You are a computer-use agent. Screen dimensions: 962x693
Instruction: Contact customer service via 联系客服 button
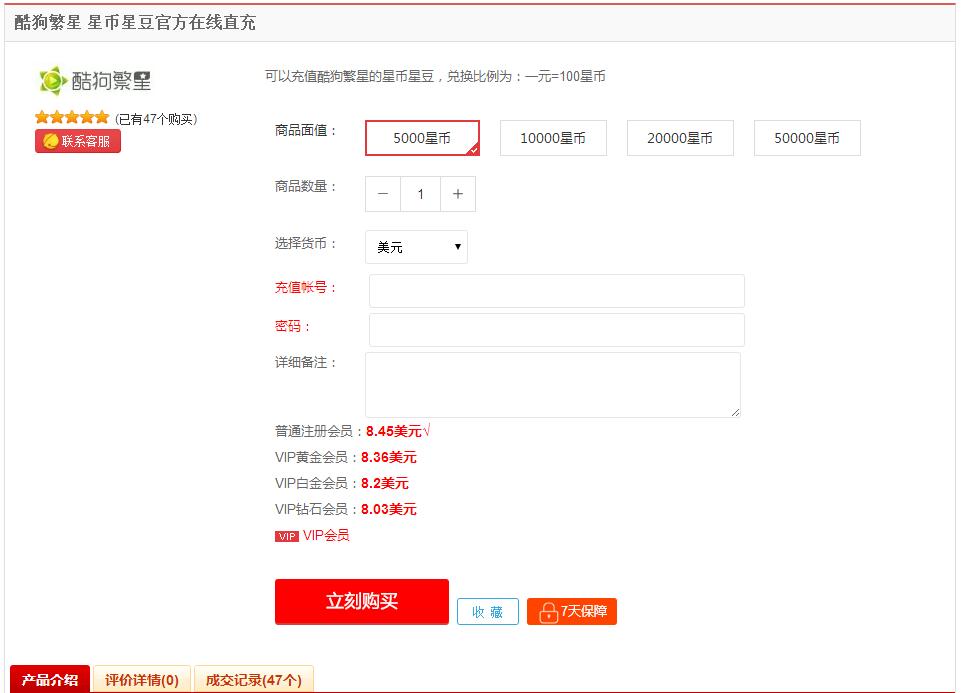tap(78, 141)
